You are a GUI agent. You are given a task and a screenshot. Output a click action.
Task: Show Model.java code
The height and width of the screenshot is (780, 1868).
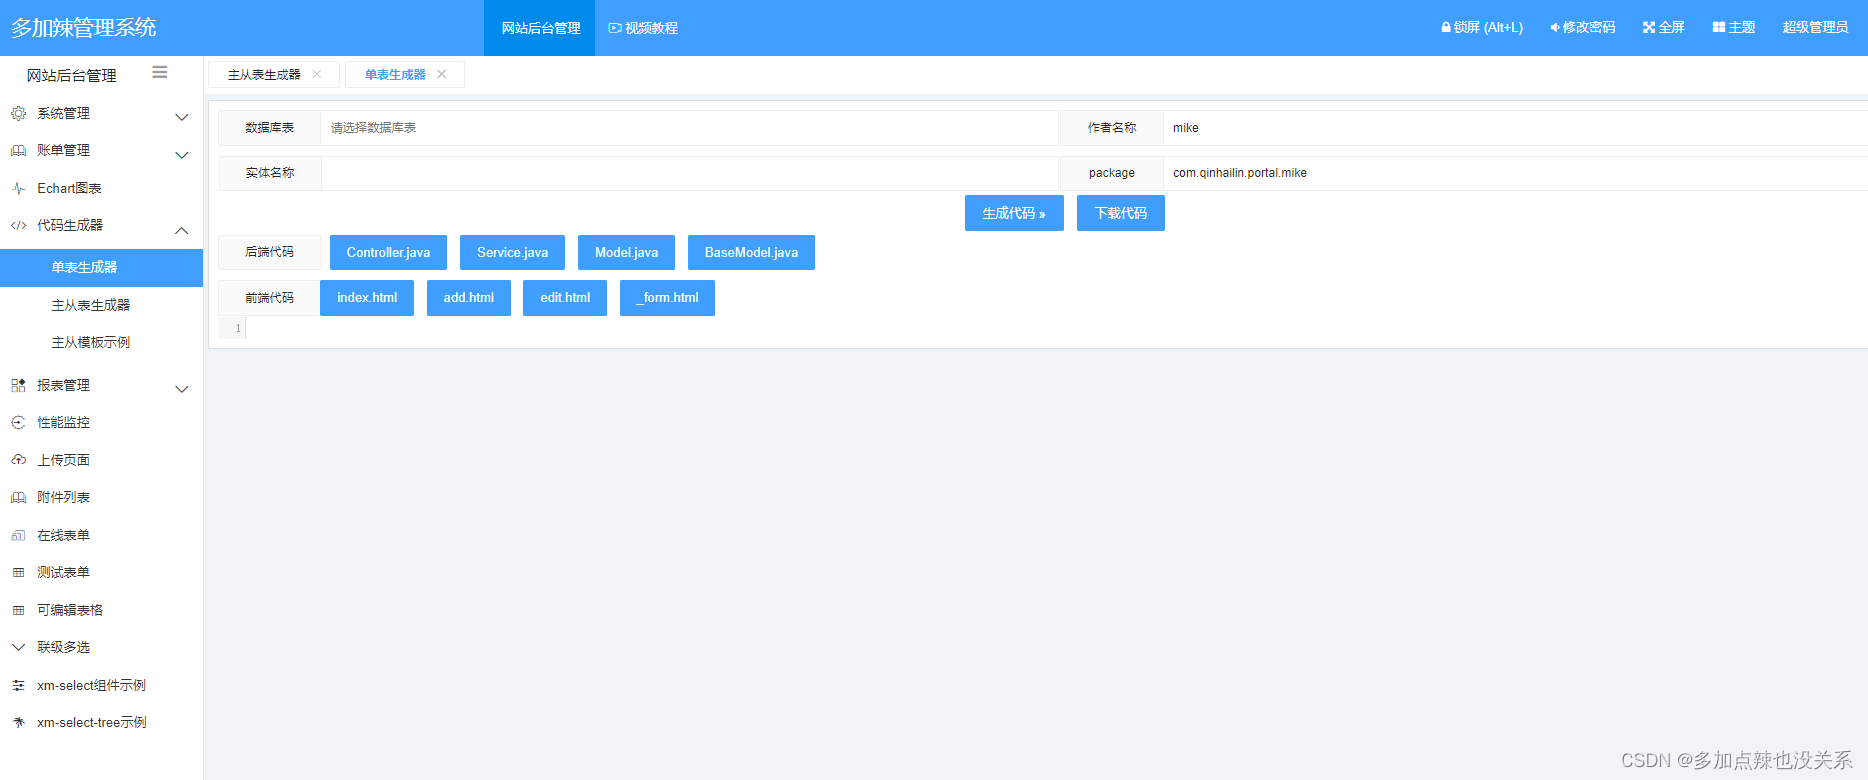pyautogui.click(x=626, y=252)
